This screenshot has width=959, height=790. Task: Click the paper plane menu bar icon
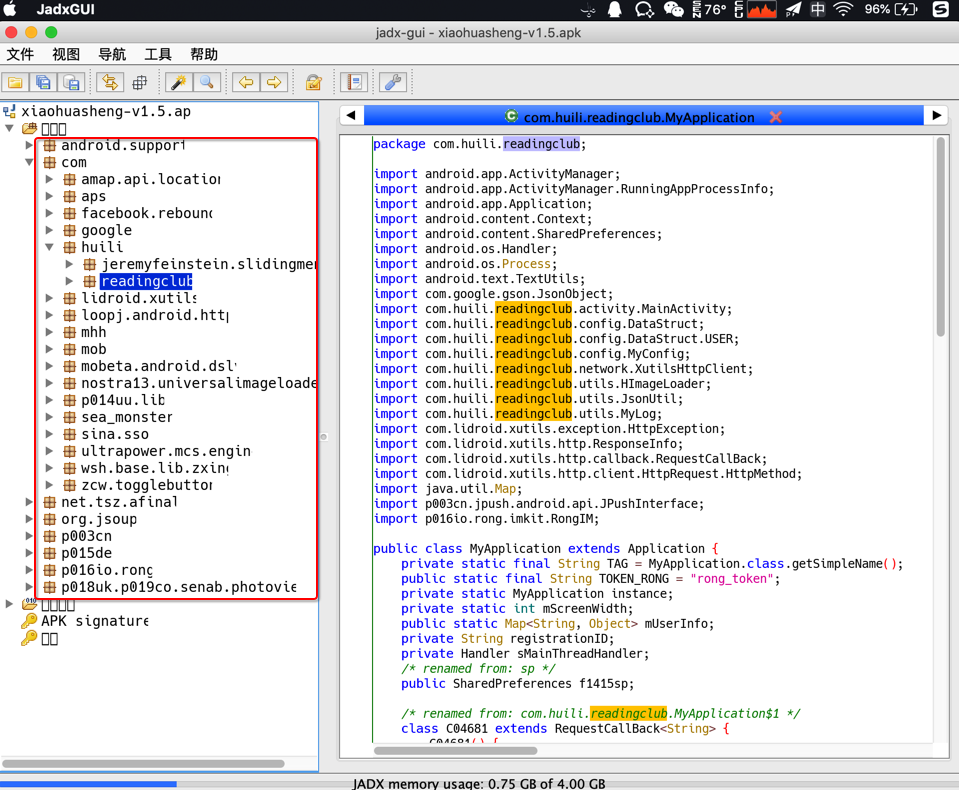coord(793,9)
